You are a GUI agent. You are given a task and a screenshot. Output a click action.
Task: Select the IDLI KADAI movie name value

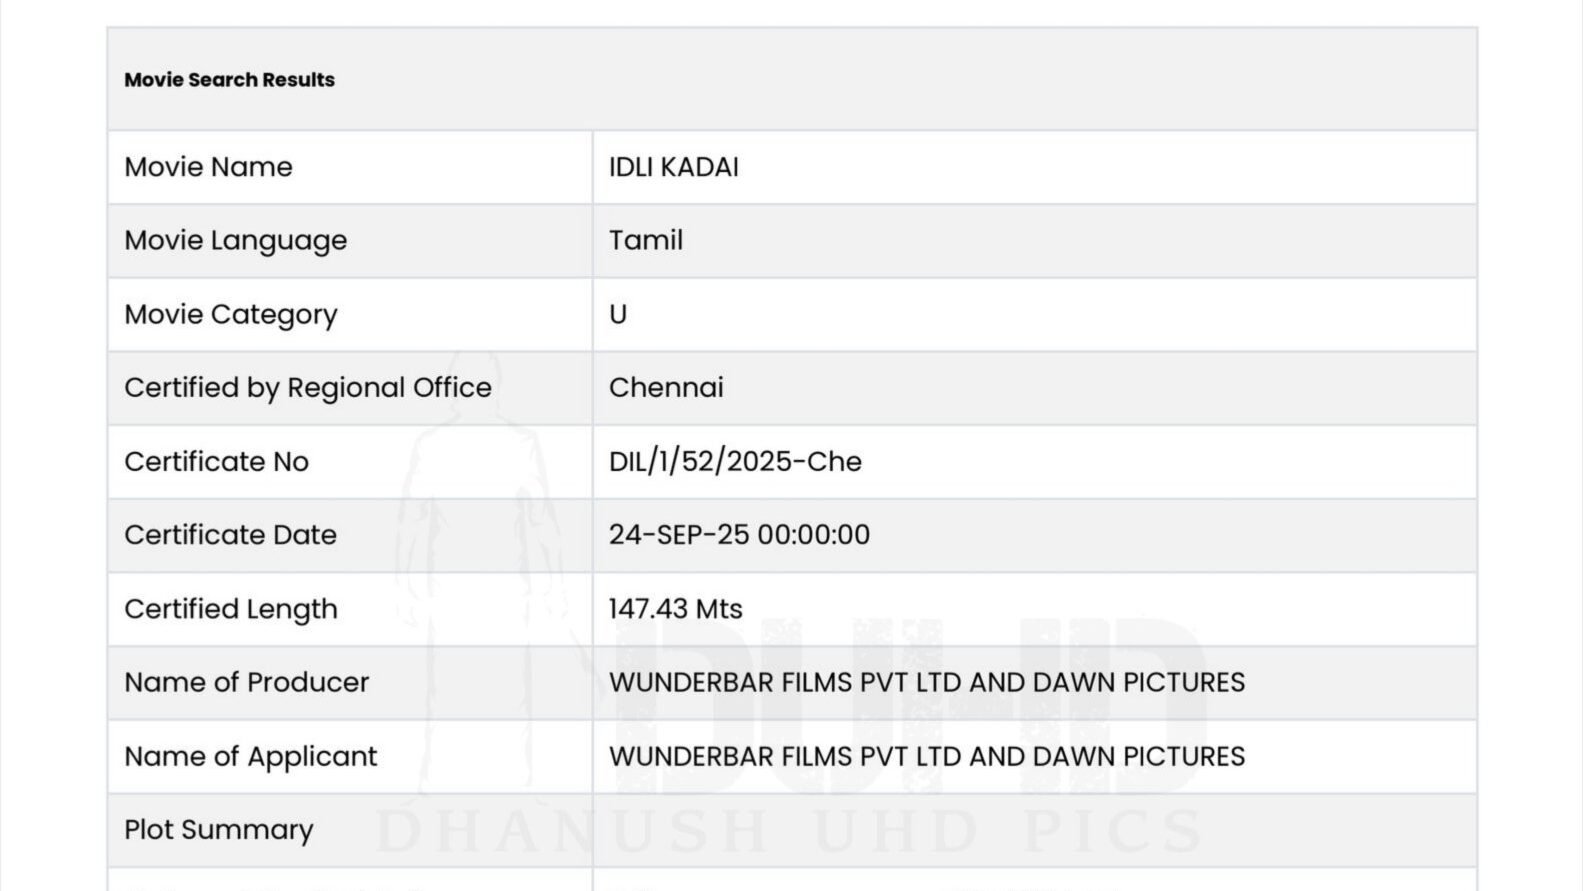click(x=674, y=167)
